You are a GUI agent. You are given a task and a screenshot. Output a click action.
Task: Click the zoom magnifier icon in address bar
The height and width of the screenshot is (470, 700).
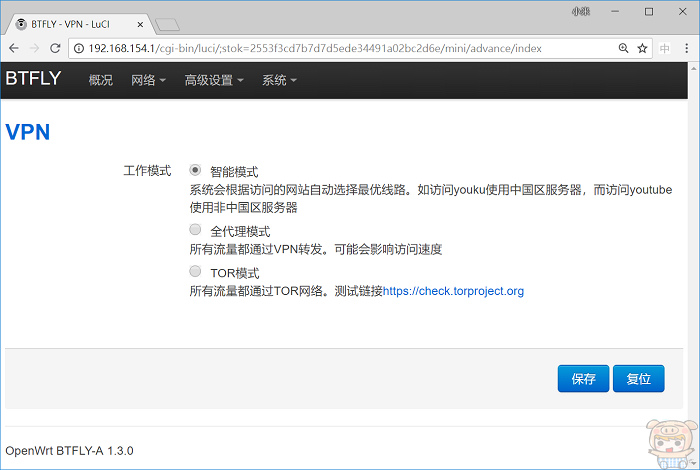623,48
